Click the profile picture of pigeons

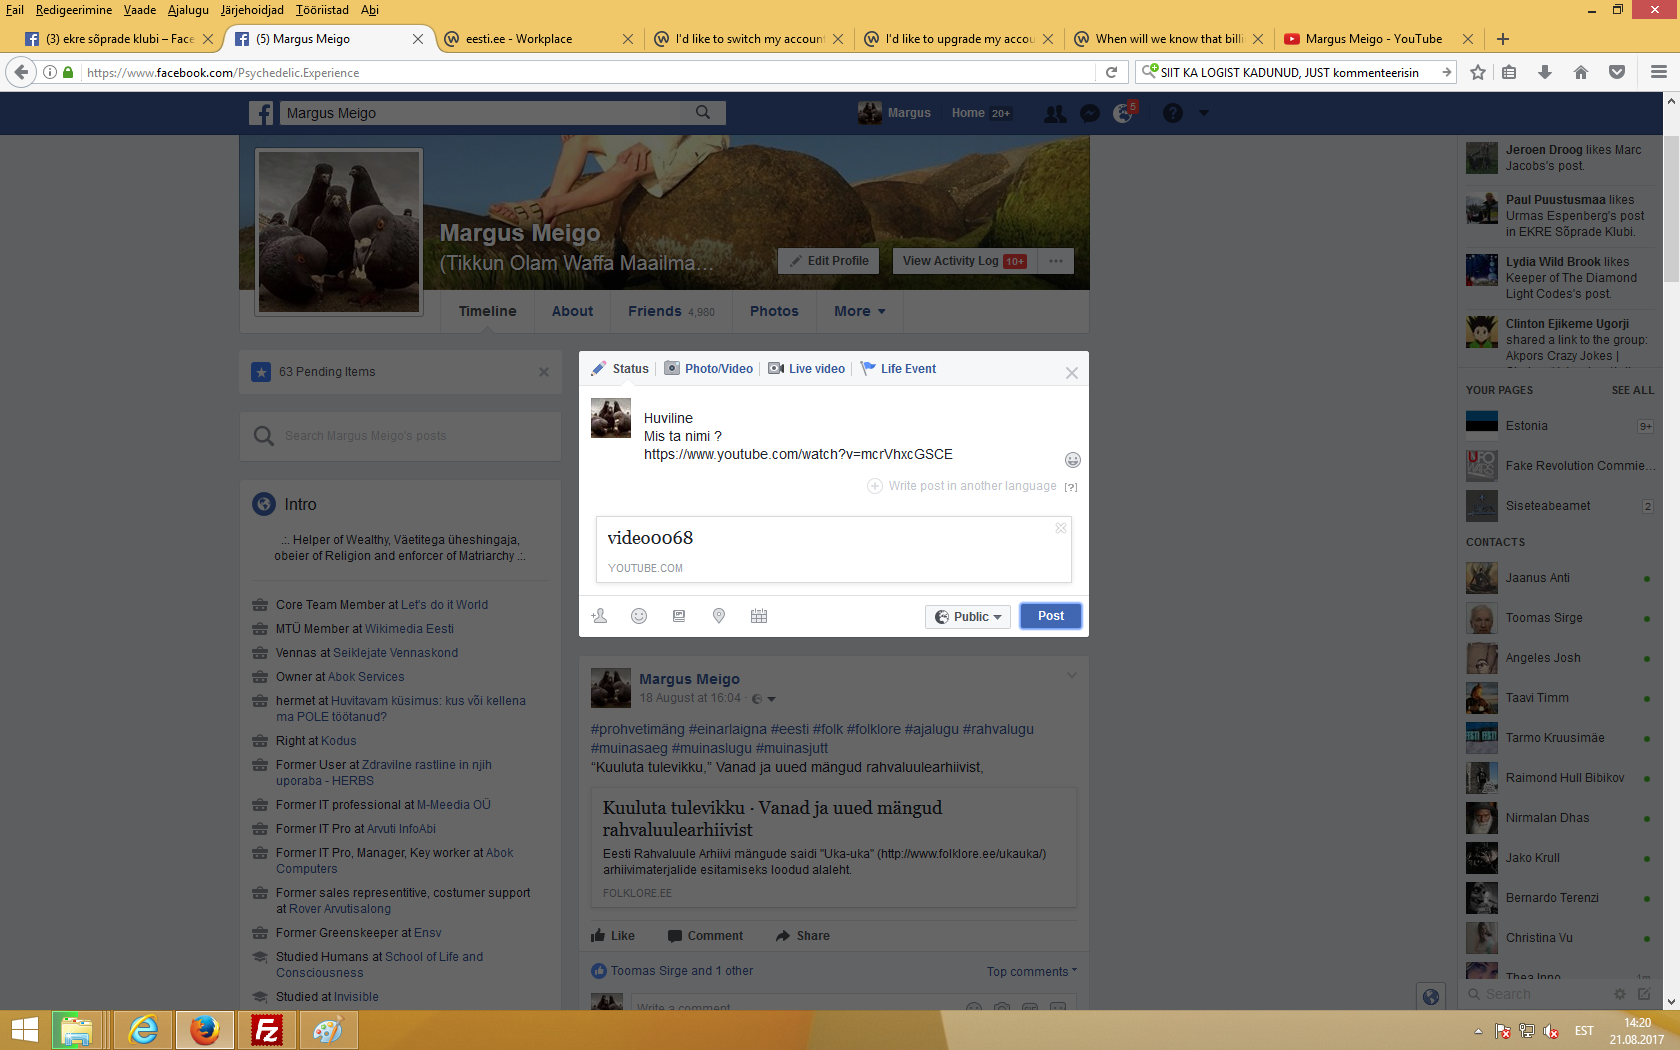339,231
